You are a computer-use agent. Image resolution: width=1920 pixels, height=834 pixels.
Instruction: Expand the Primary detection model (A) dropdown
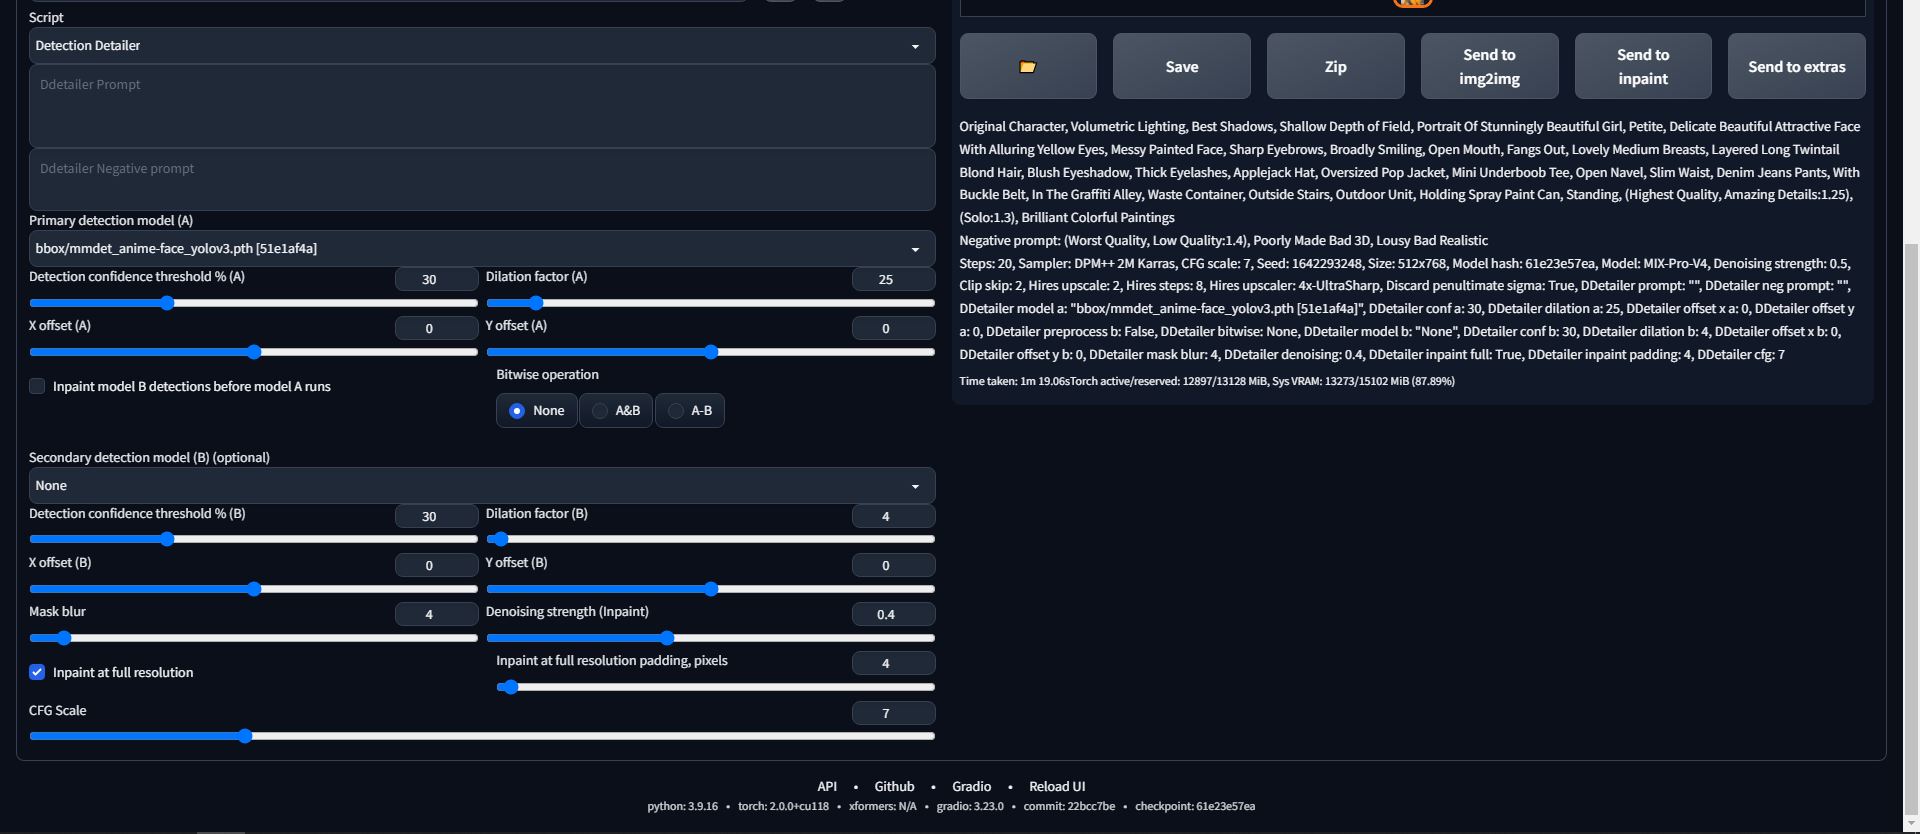(x=481, y=249)
